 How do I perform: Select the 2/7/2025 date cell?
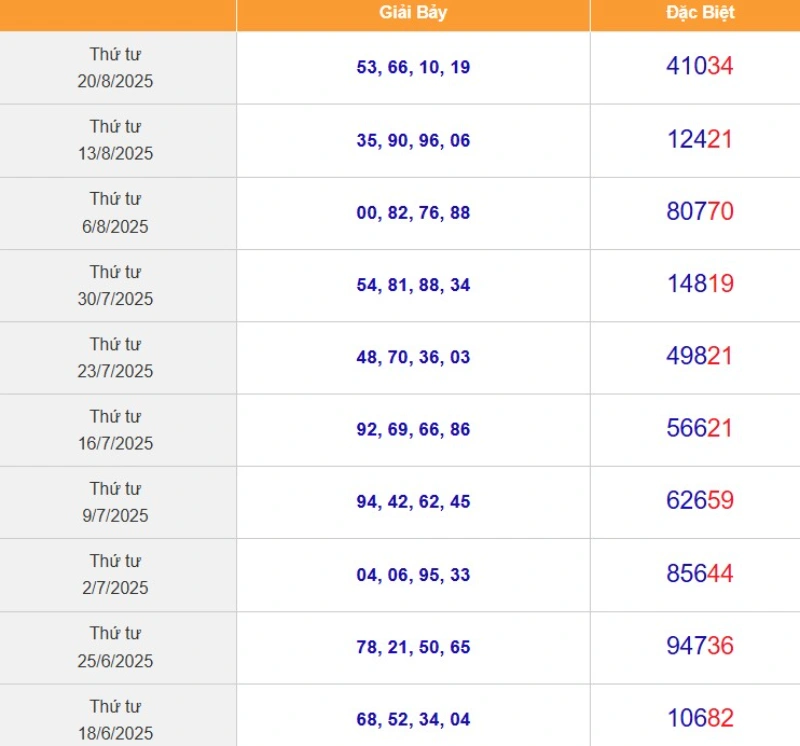click(x=117, y=575)
